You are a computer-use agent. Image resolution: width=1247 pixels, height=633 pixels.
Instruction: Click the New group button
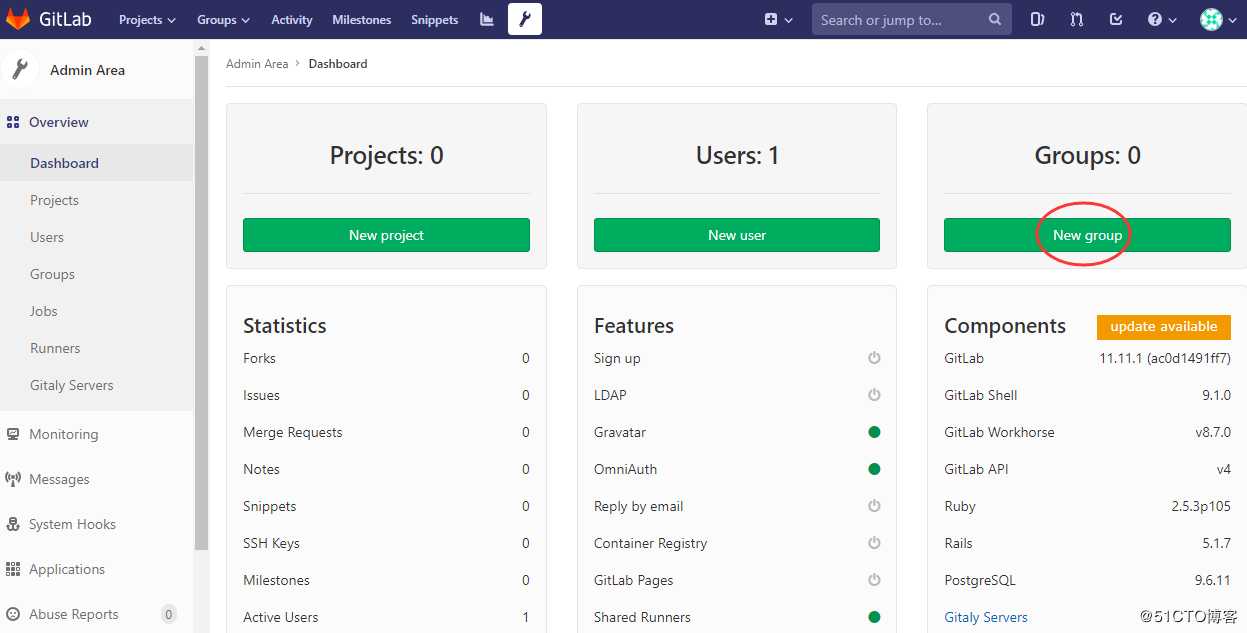[1087, 235]
